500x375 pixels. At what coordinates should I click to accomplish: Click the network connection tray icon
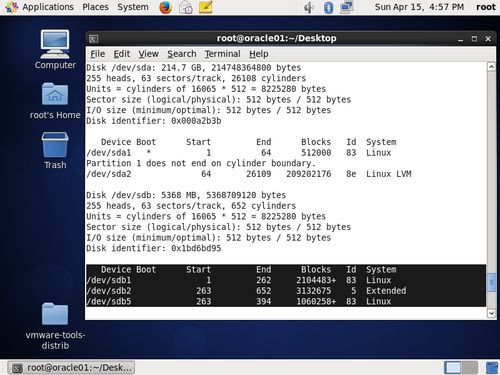click(x=347, y=7)
